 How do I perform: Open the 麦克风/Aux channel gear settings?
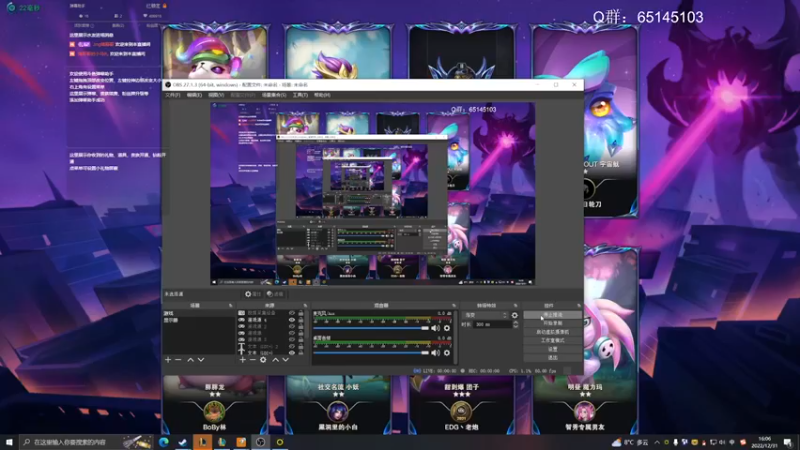point(447,328)
